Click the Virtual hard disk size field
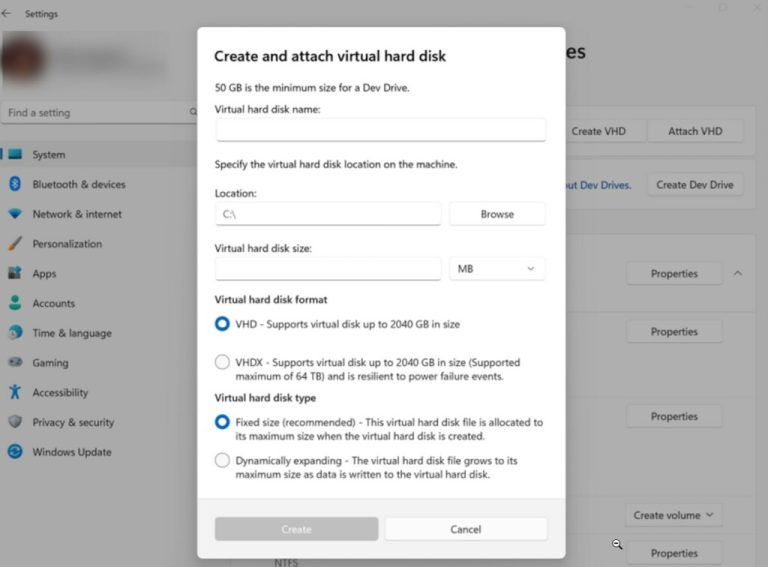768x567 pixels. (328, 269)
